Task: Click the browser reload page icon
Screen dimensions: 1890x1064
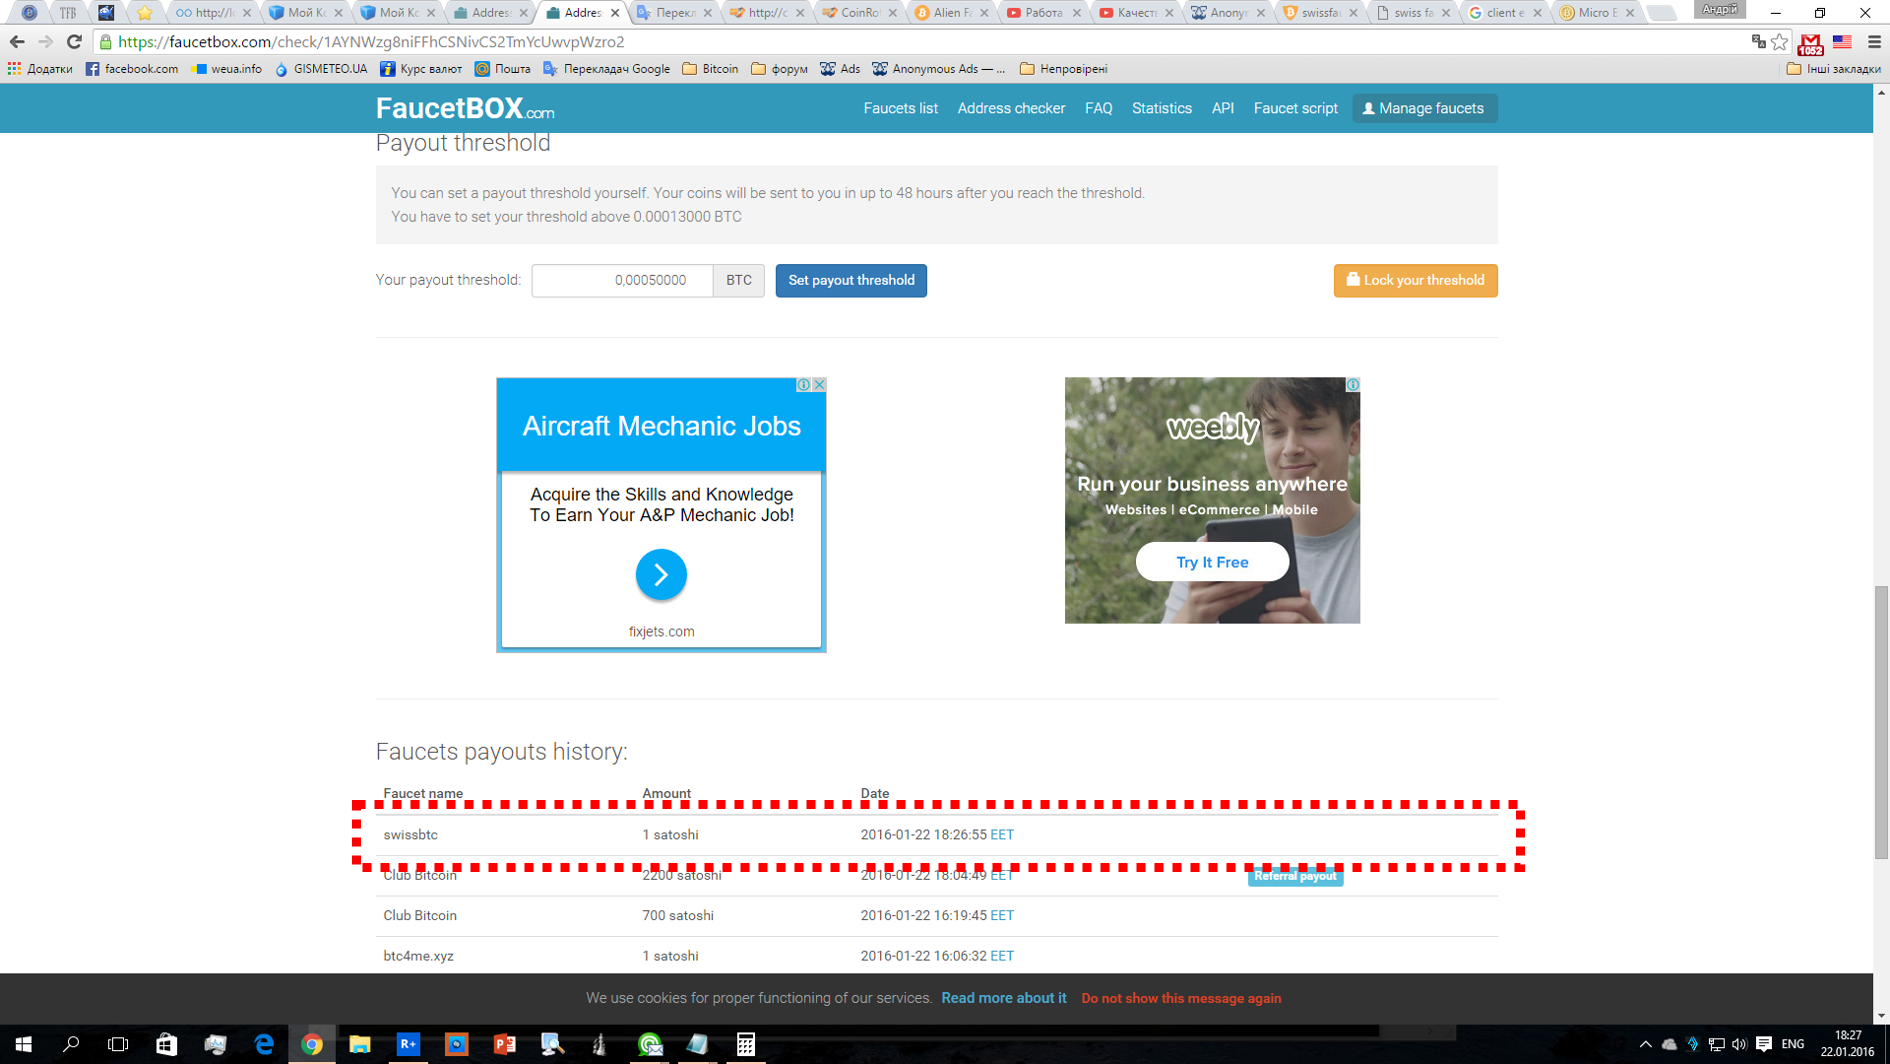Action: 74,42
